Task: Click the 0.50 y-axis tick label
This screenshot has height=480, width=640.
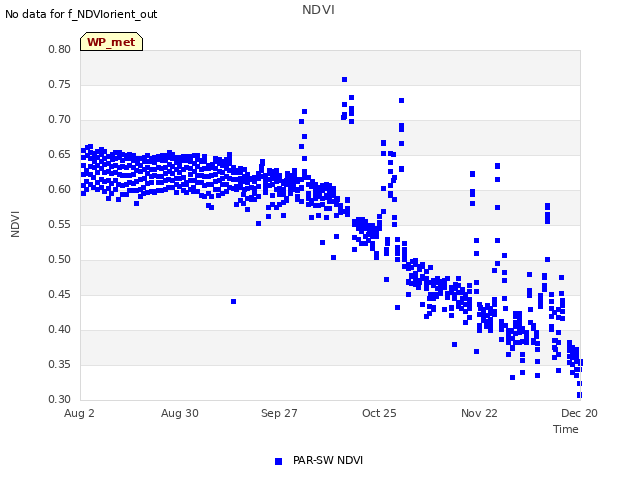Action: coord(60,260)
